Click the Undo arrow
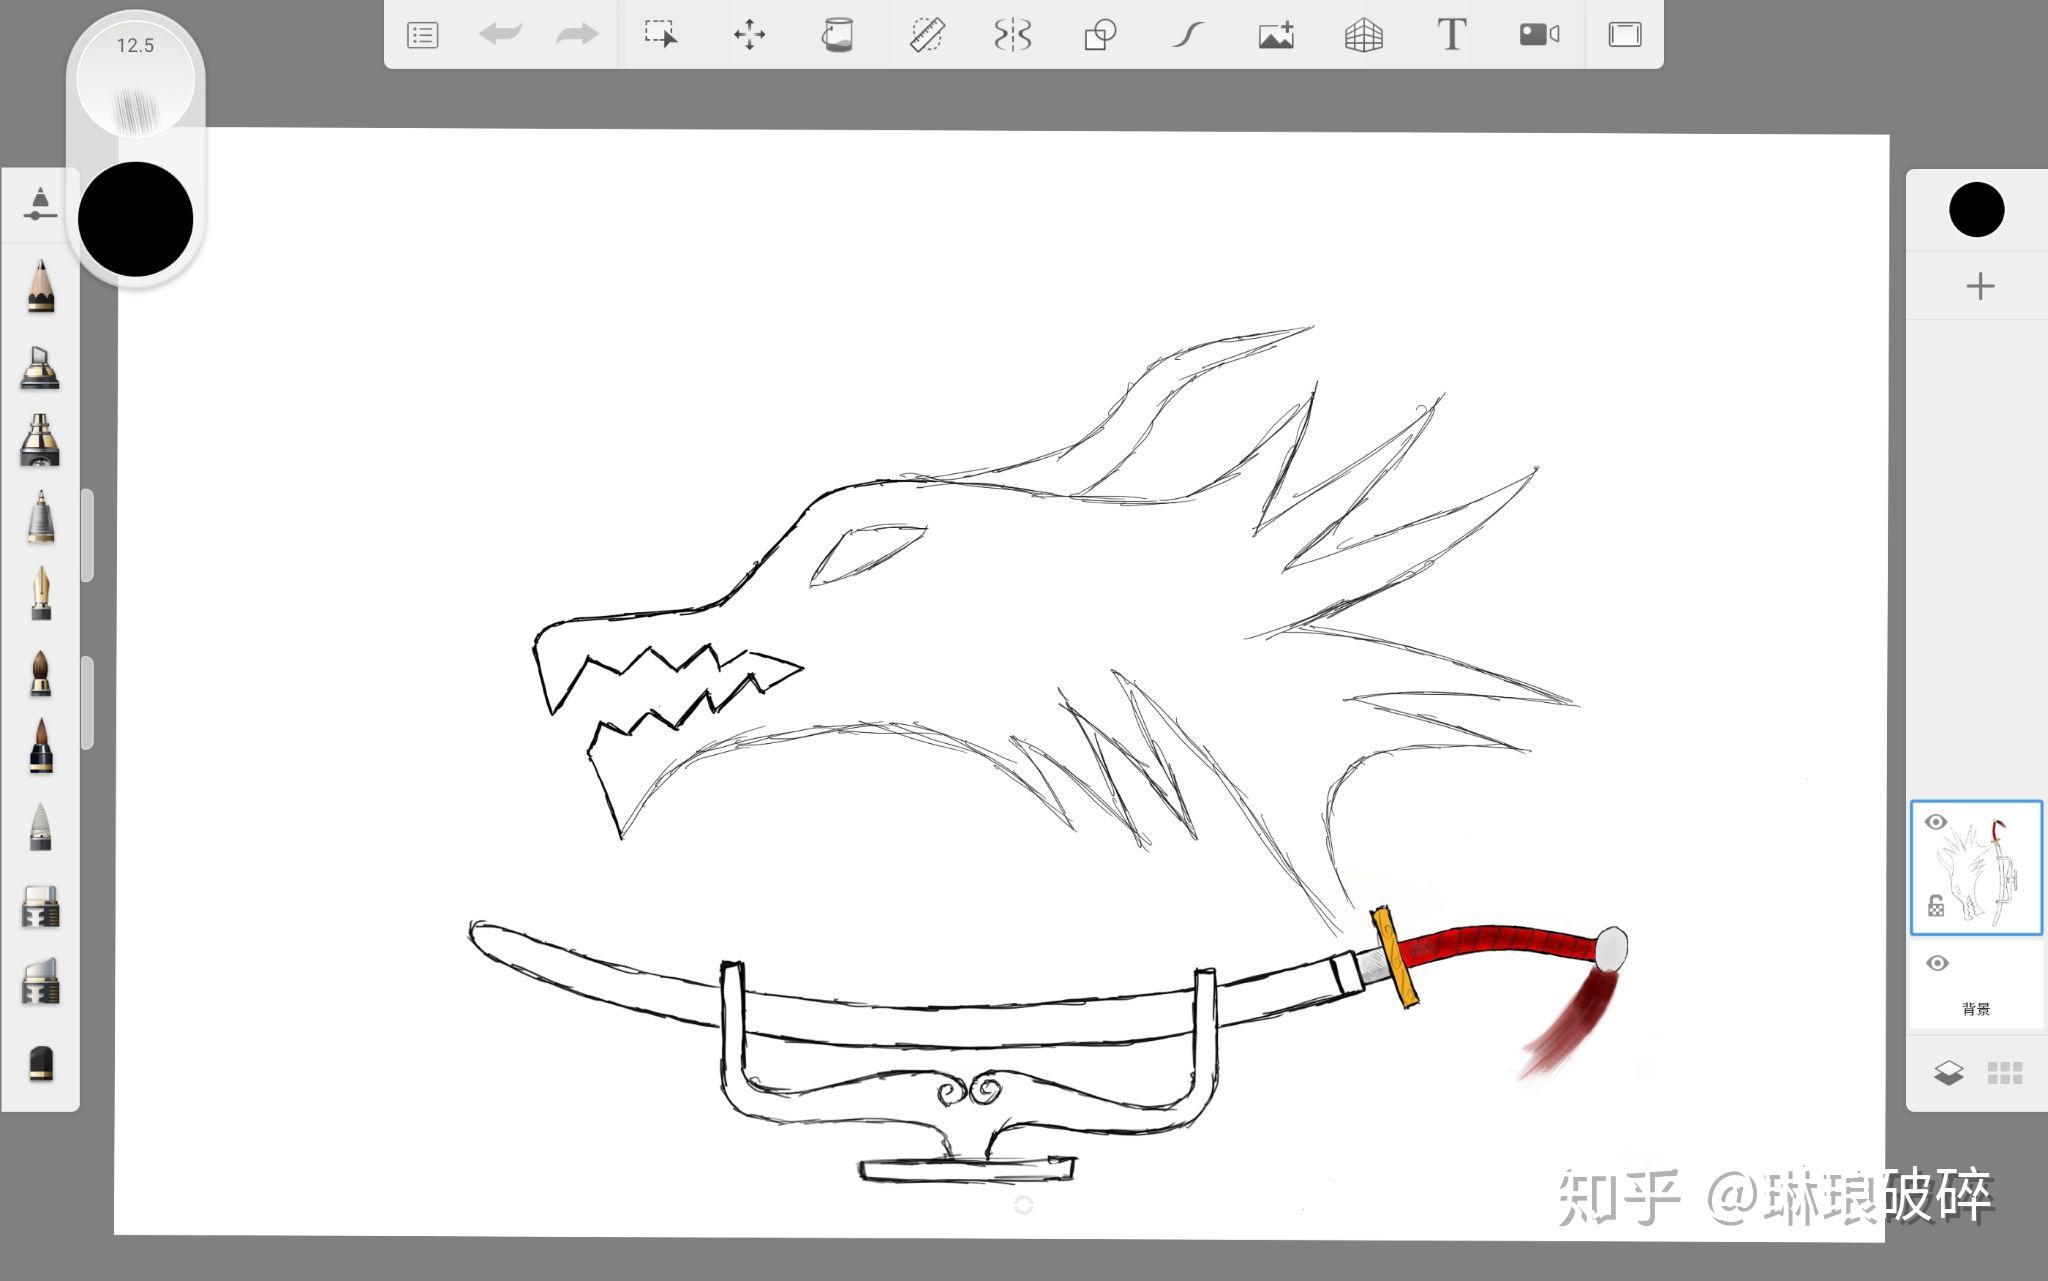This screenshot has width=2048, height=1281. click(x=500, y=35)
